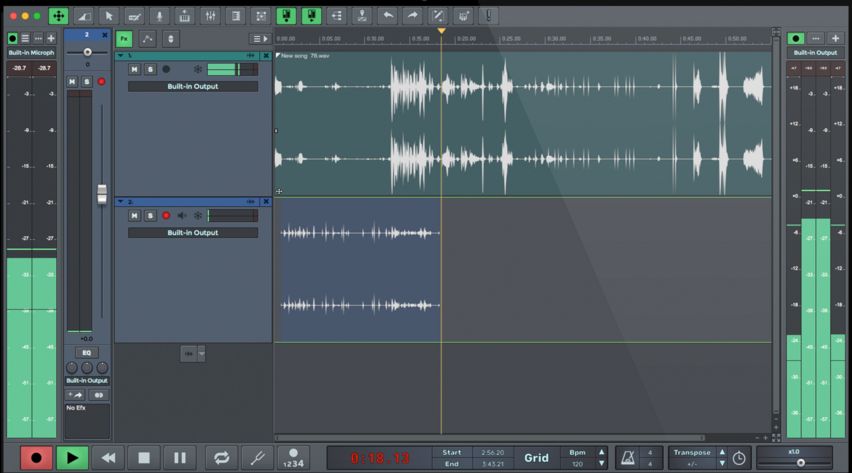The width and height of the screenshot is (852, 473).
Task: Mute track 2
Action: [134, 216]
